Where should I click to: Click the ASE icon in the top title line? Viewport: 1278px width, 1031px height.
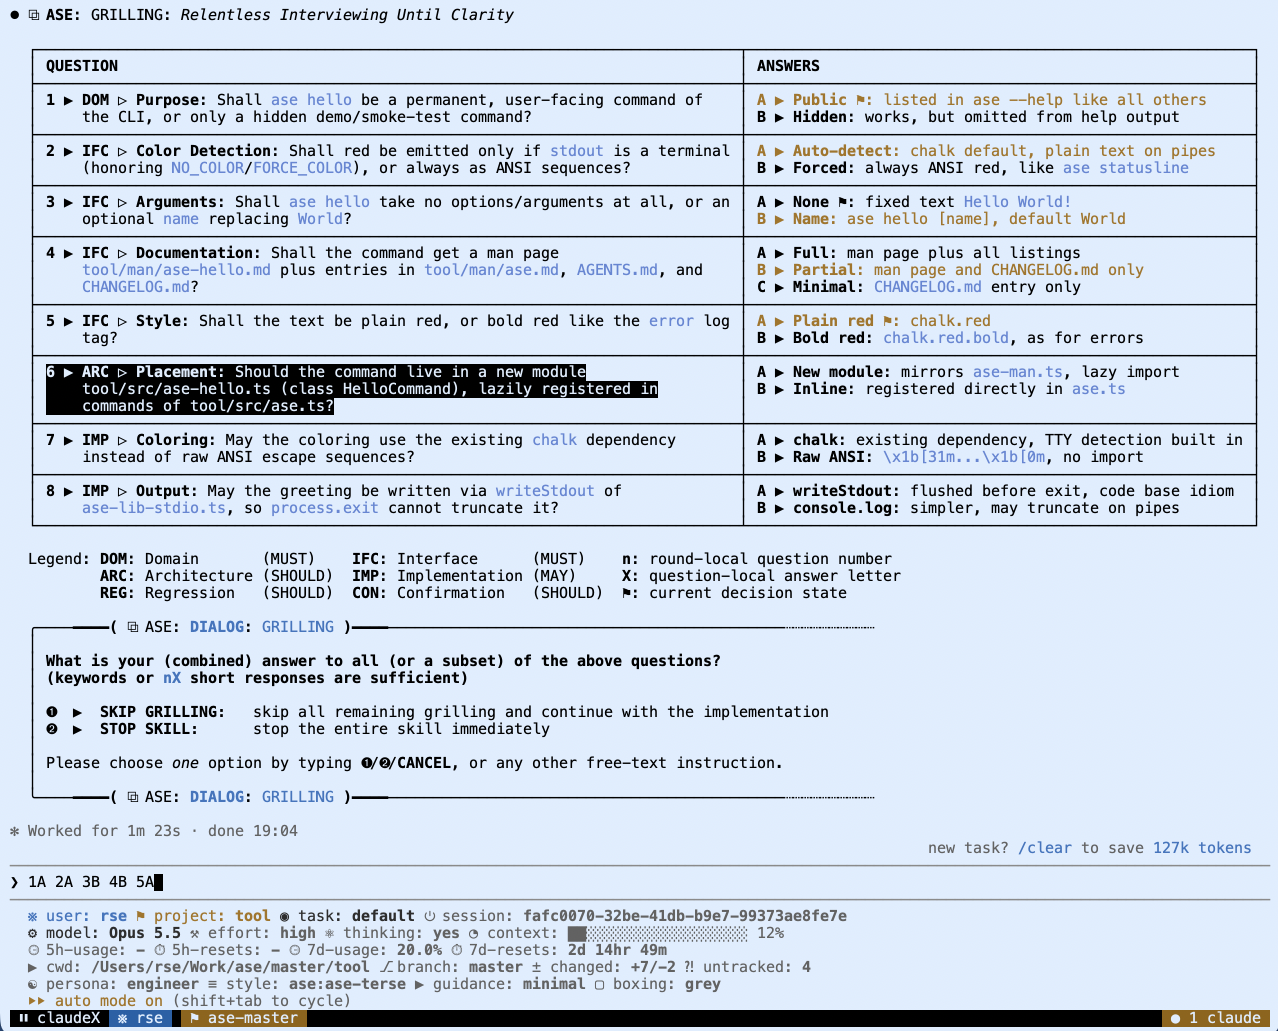33,15
